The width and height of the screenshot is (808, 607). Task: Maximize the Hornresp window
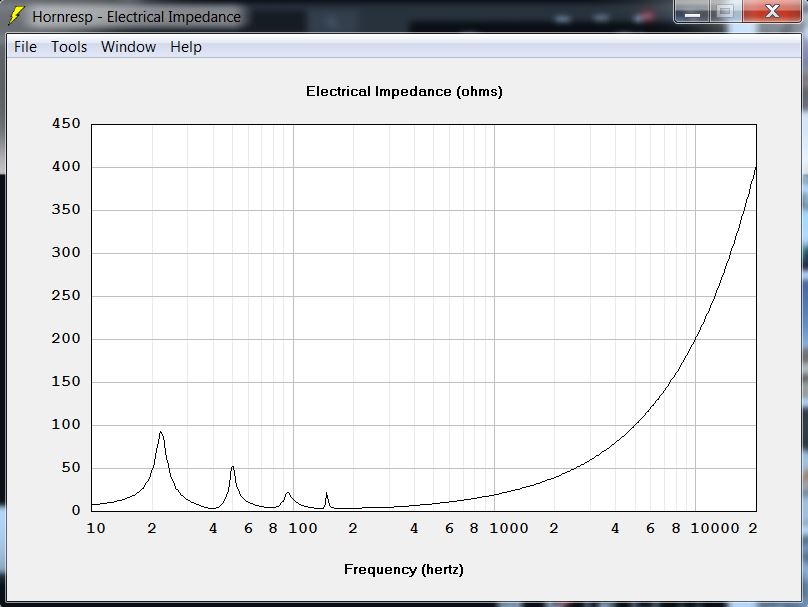(726, 11)
